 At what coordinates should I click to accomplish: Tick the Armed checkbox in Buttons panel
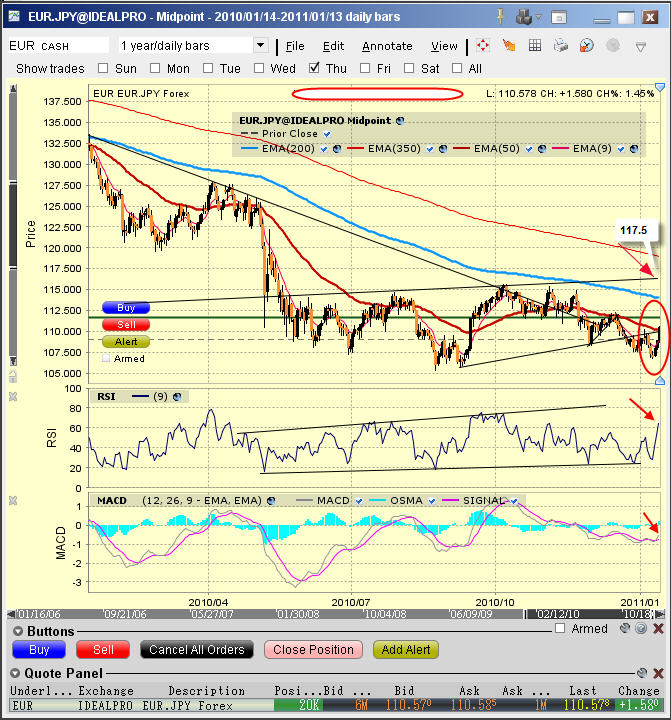point(560,628)
